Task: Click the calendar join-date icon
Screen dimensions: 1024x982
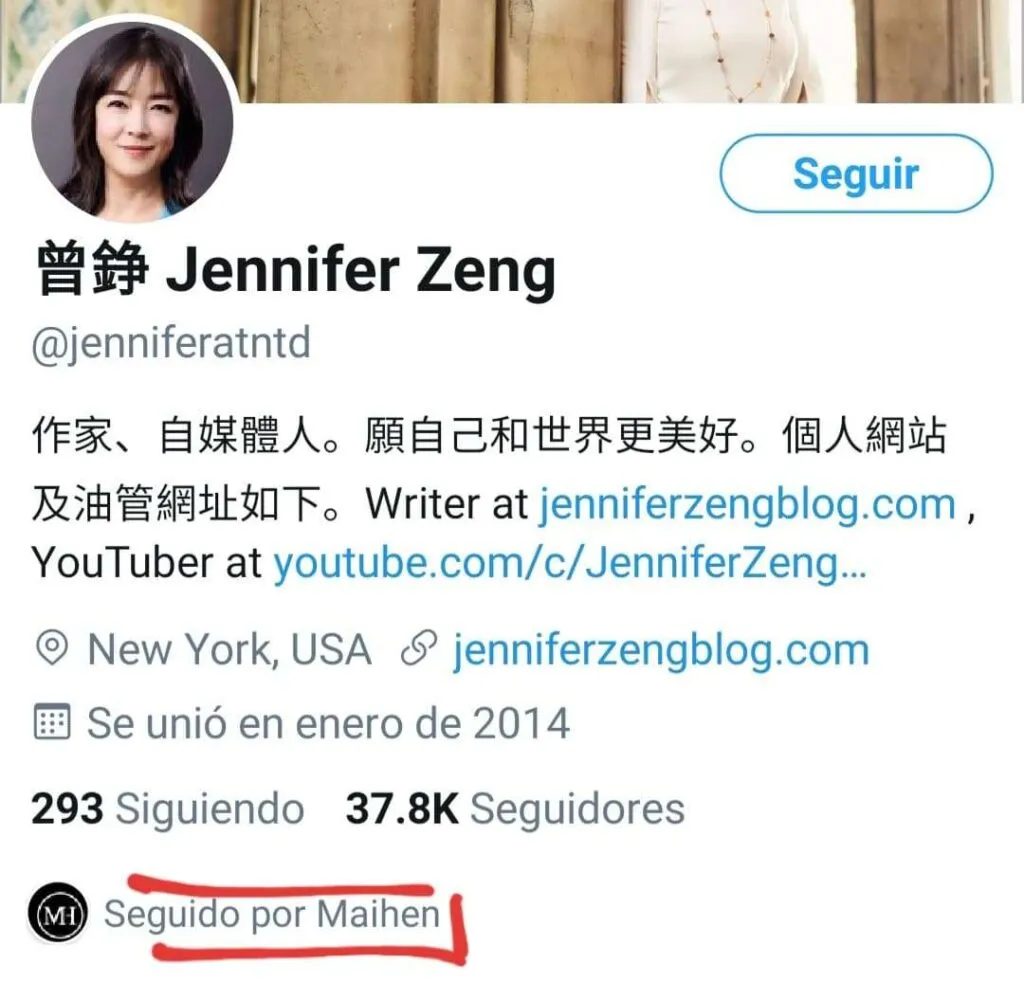Action: pyautogui.click(x=52, y=721)
